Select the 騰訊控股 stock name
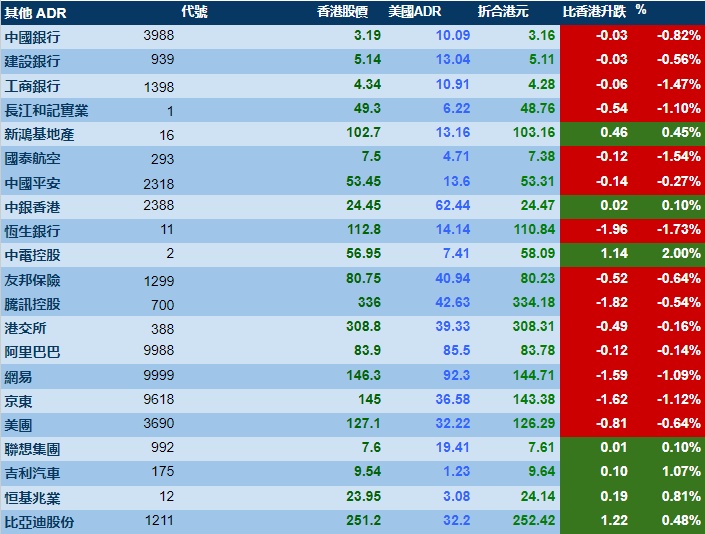705x534 pixels. click(x=32, y=304)
